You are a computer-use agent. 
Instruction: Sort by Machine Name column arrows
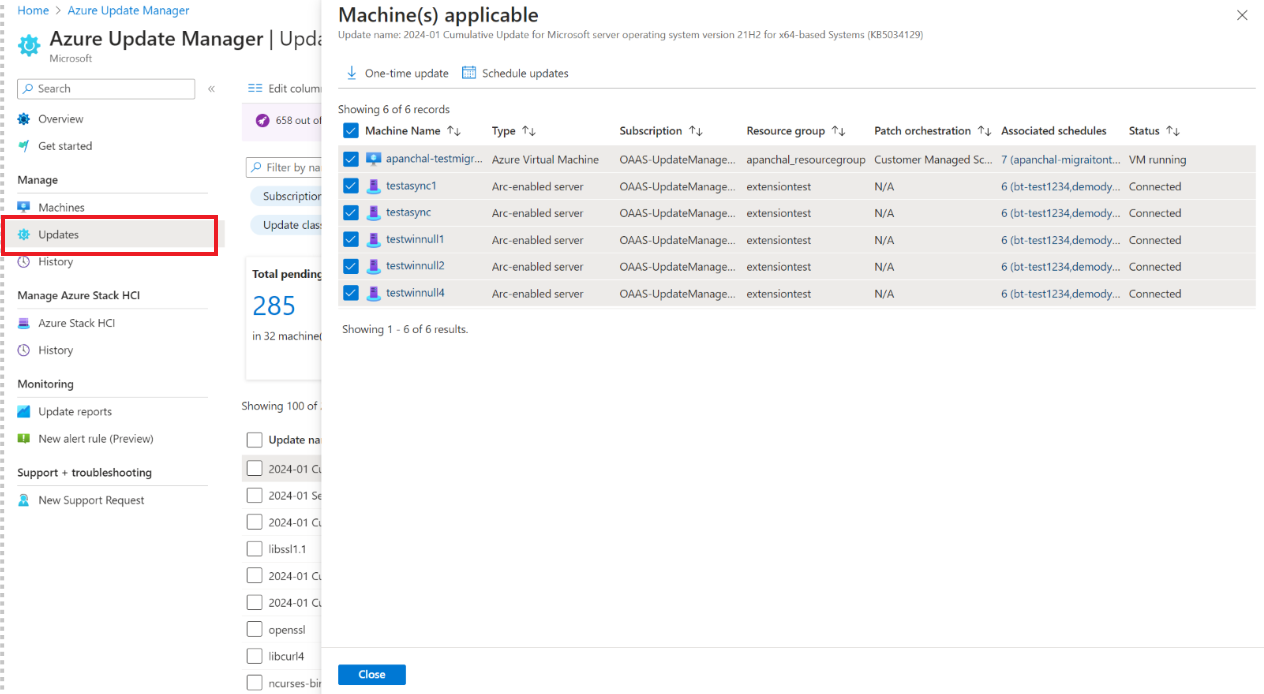(454, 131)
